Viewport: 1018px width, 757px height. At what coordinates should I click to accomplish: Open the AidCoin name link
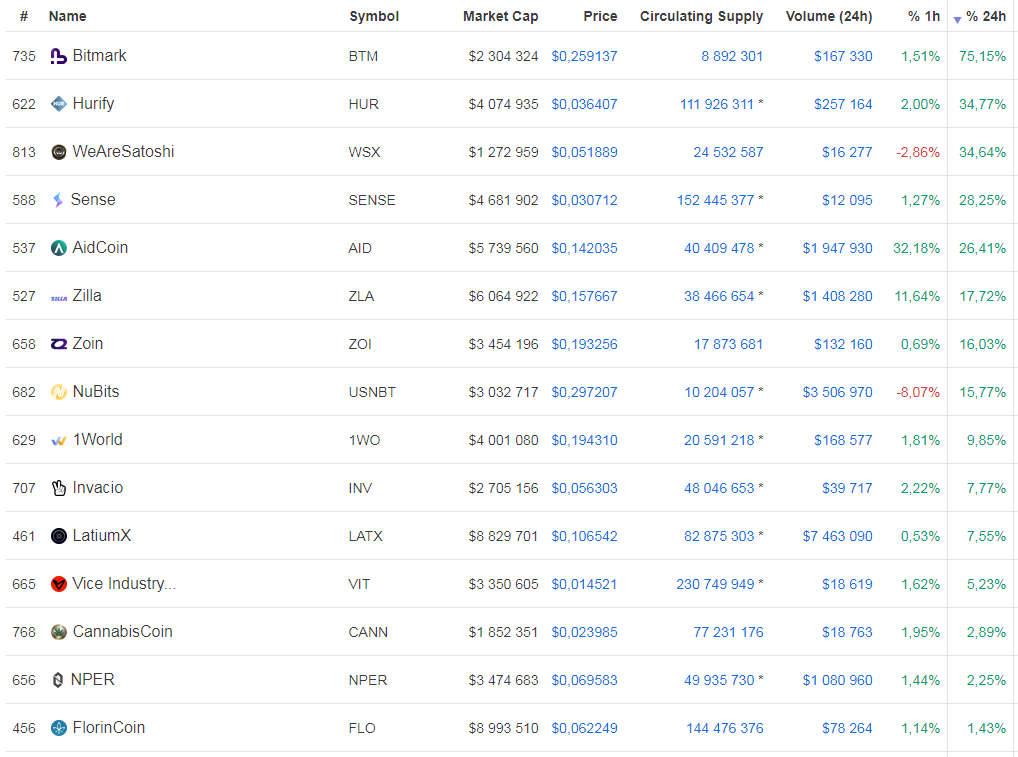point(100,248)
